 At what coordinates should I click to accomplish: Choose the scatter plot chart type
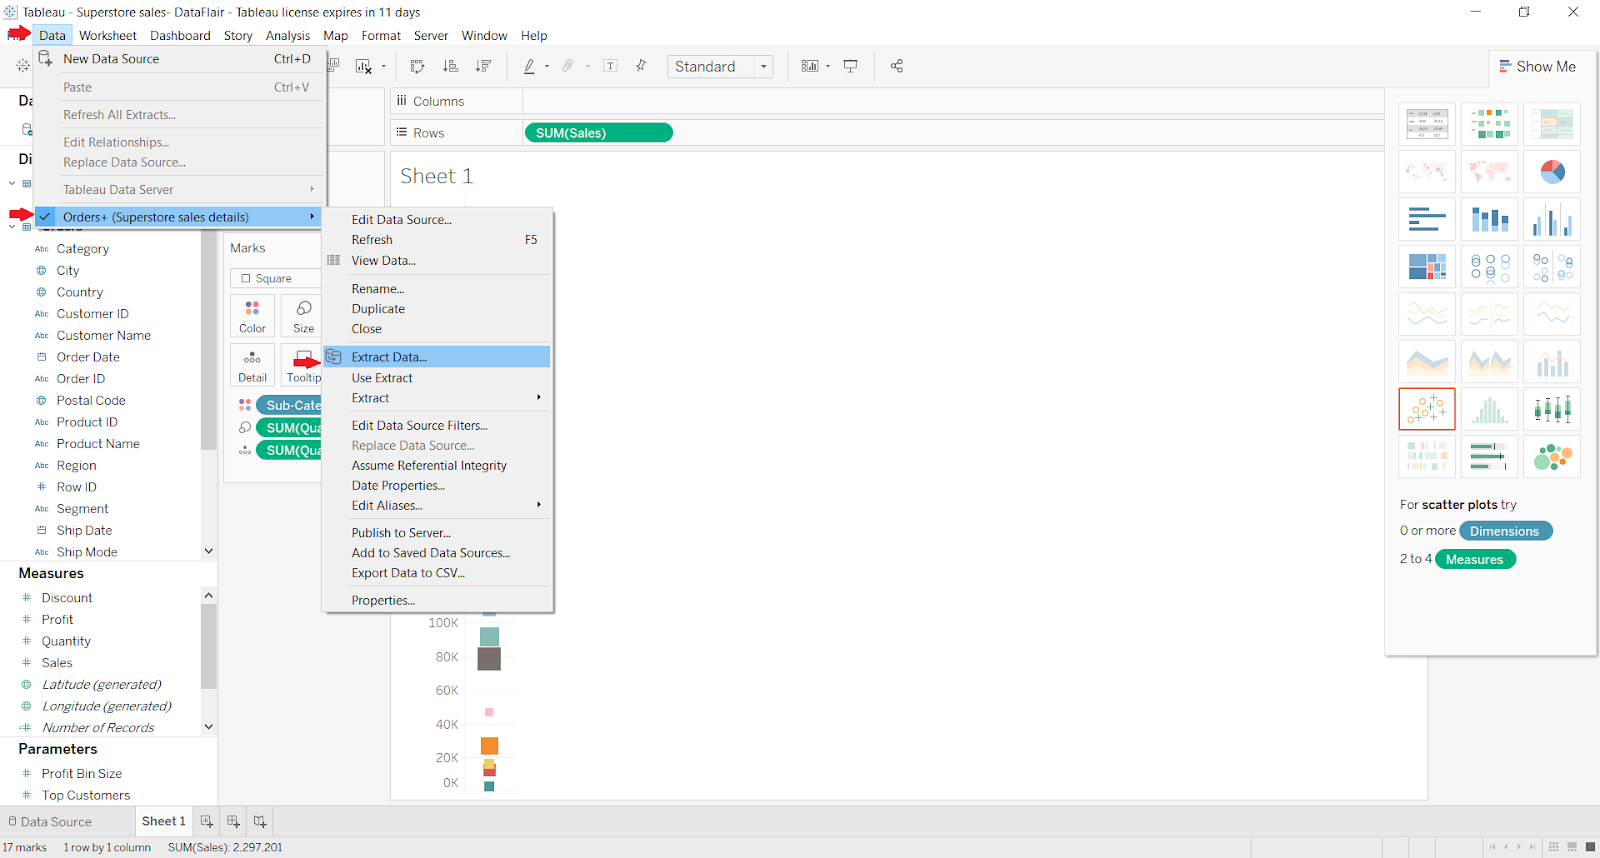click(x=1427, y=409)
